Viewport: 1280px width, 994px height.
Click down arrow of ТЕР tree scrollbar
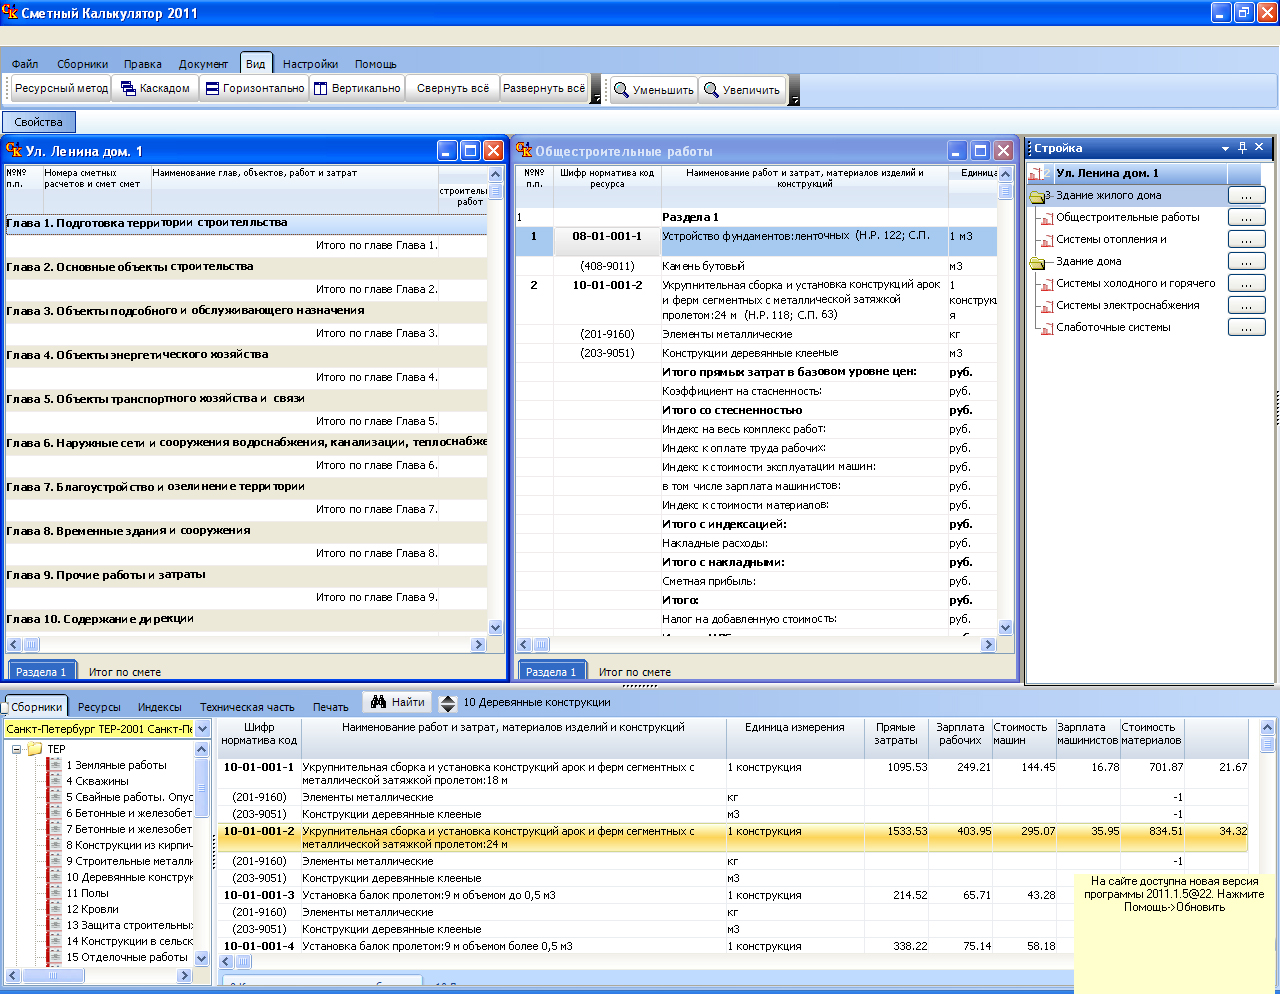(x=202, y=957)
